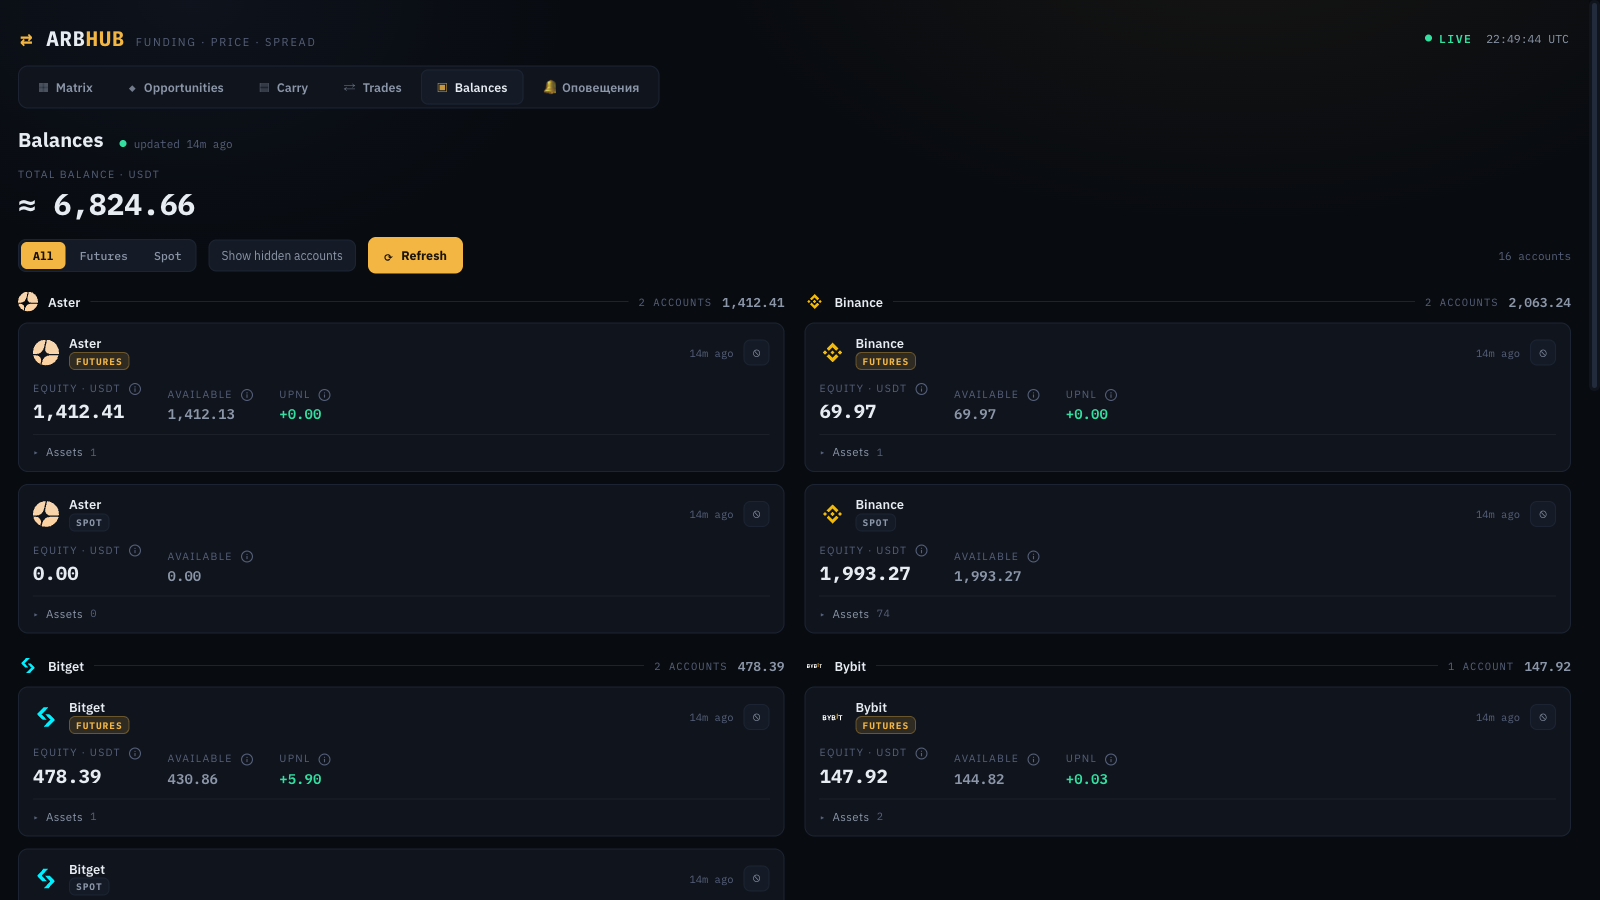The image size is (1600, 900).
Task: Hide the Bitget Futures account
Action: [757, 717]
